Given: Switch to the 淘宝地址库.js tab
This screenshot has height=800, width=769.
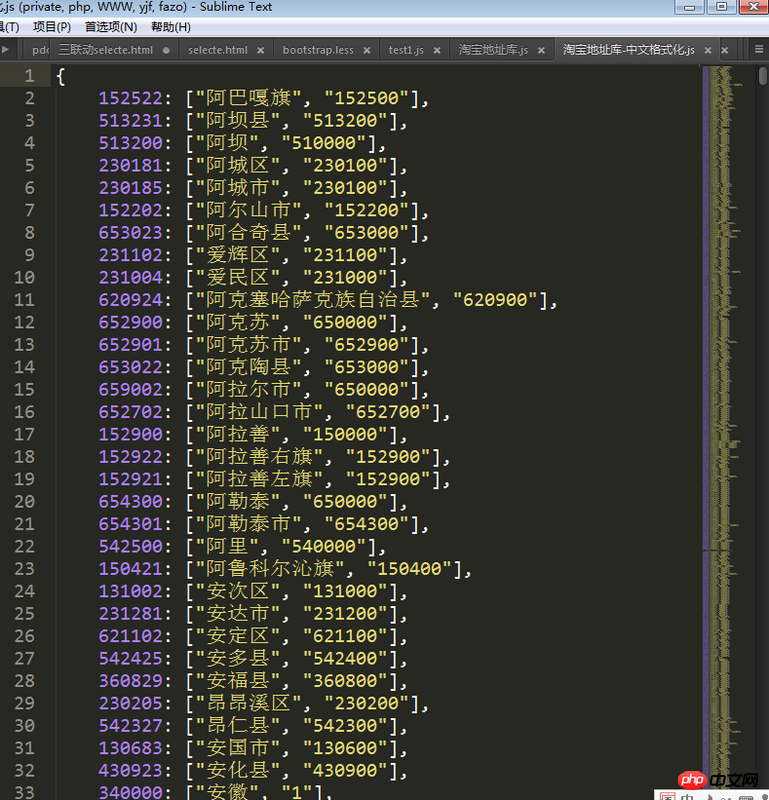Looking at the screenshot, I should 493,50.
